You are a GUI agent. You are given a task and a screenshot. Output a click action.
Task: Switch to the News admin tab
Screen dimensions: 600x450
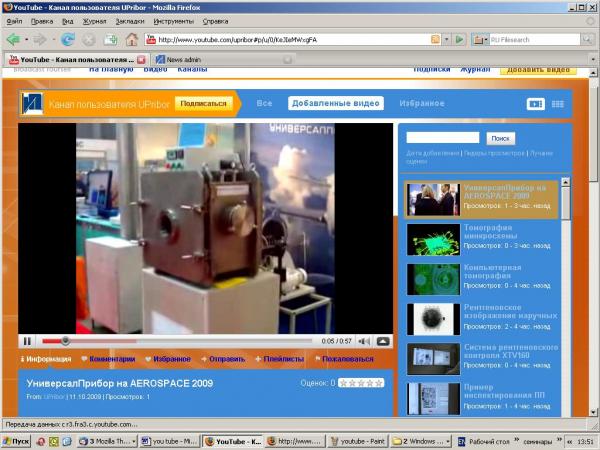224,60
